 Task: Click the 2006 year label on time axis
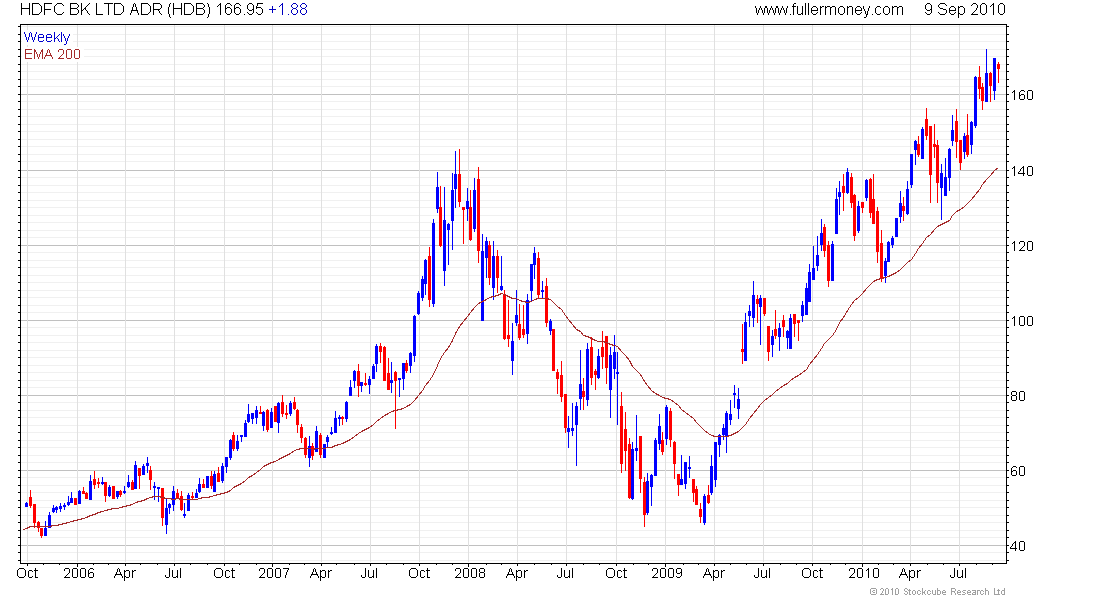[x=79, y=573]
